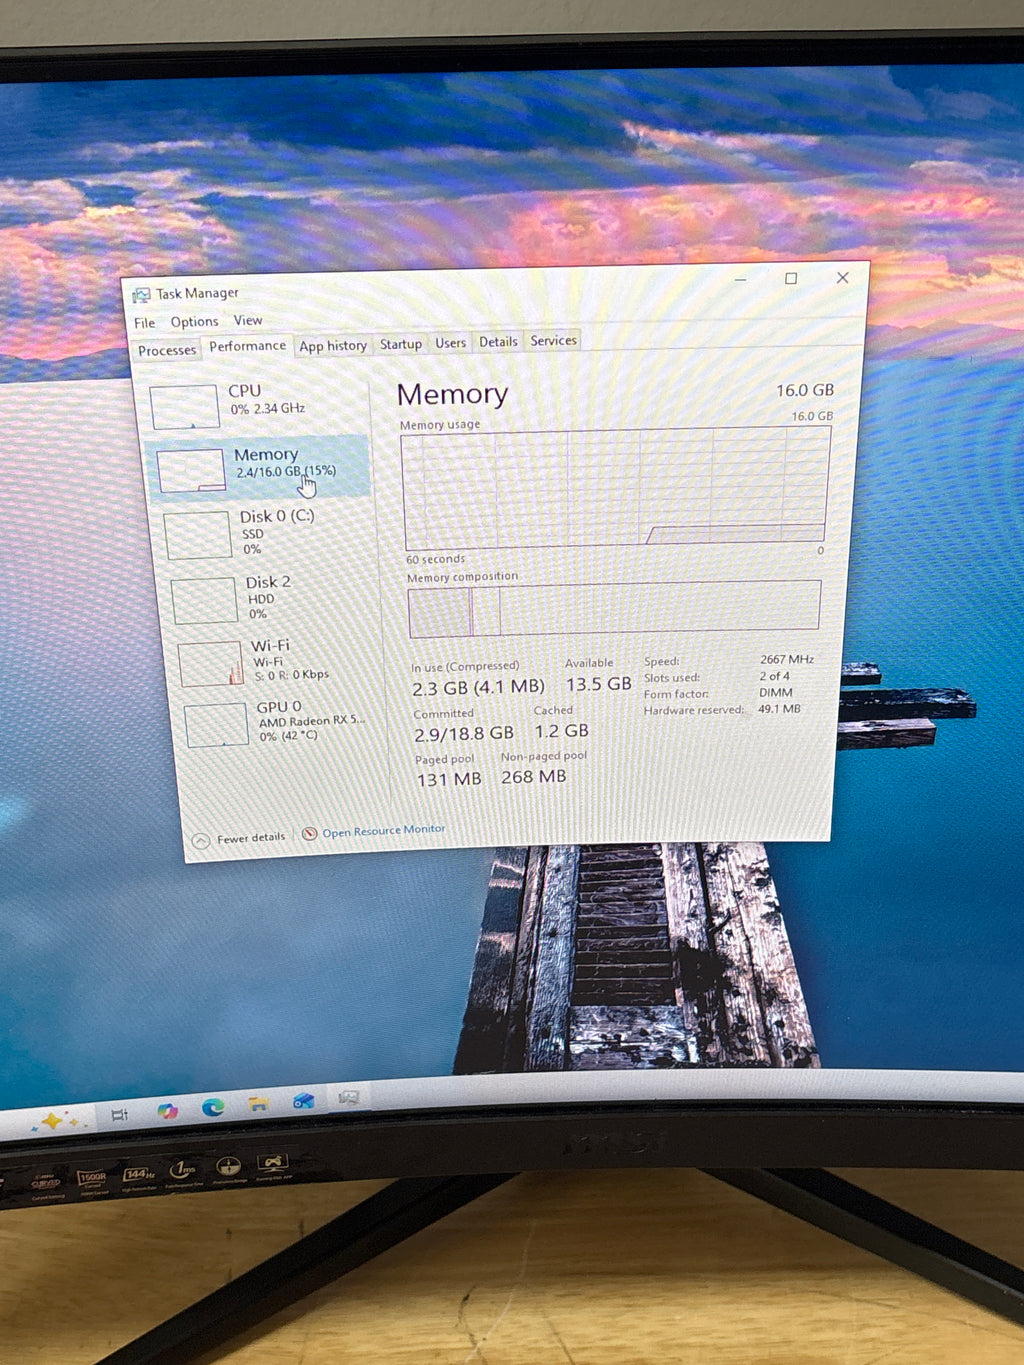The width and height of the screenshot is (1024, 1365).
Task: Click the Memory composition bar
Action: coord(614,608)
